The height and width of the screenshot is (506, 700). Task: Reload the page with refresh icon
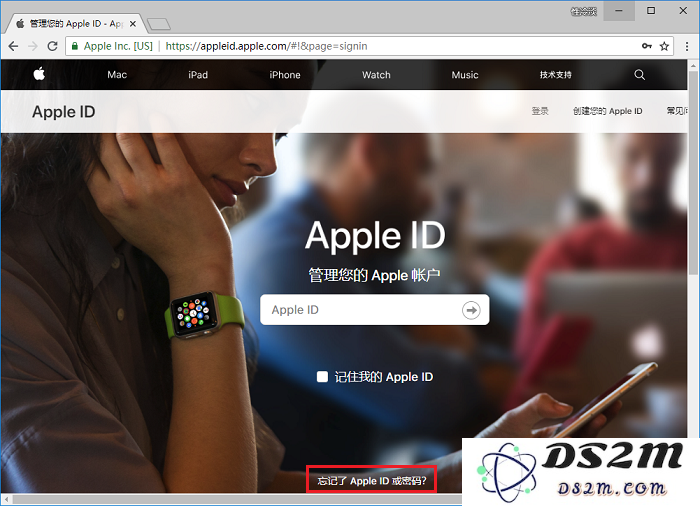pyautogui.click(x=52, y=46)
